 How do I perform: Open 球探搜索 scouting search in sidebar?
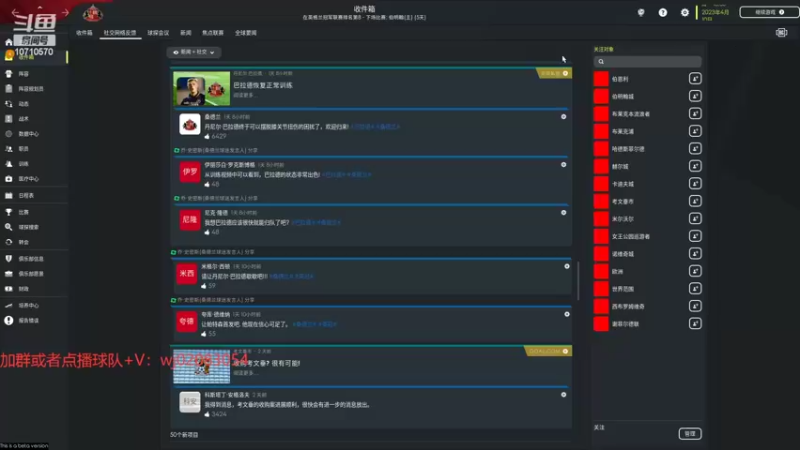[x=29, y=227]
